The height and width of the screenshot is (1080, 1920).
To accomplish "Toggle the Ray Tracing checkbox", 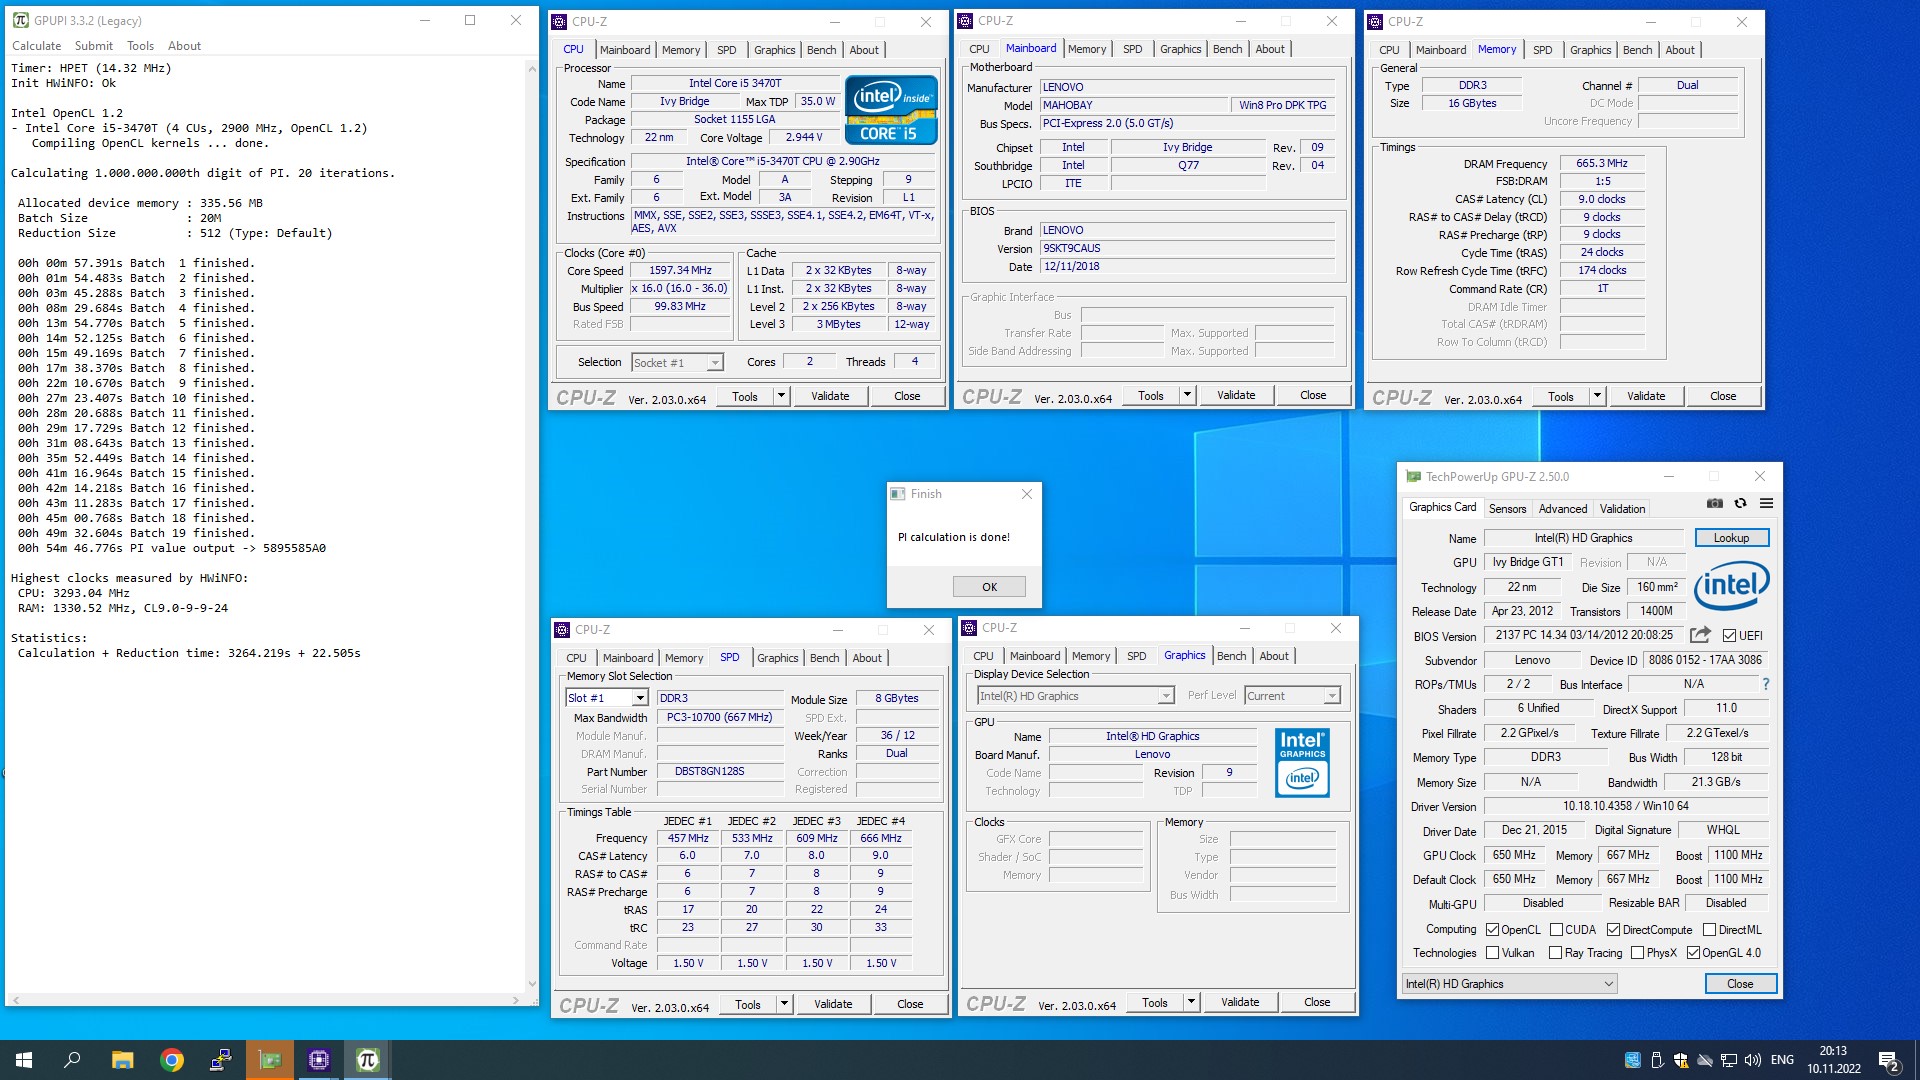I will 1555,953.
